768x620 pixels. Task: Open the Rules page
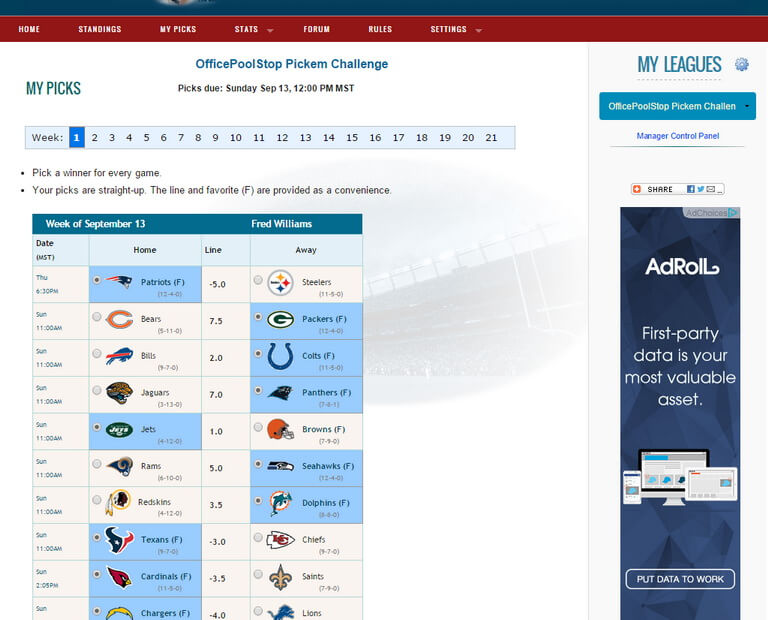[381, 29]
